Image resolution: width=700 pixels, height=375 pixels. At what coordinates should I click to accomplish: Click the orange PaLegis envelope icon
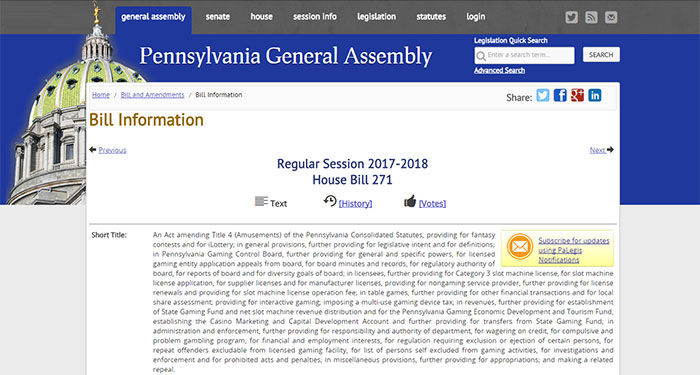click(x=520, y=246)
